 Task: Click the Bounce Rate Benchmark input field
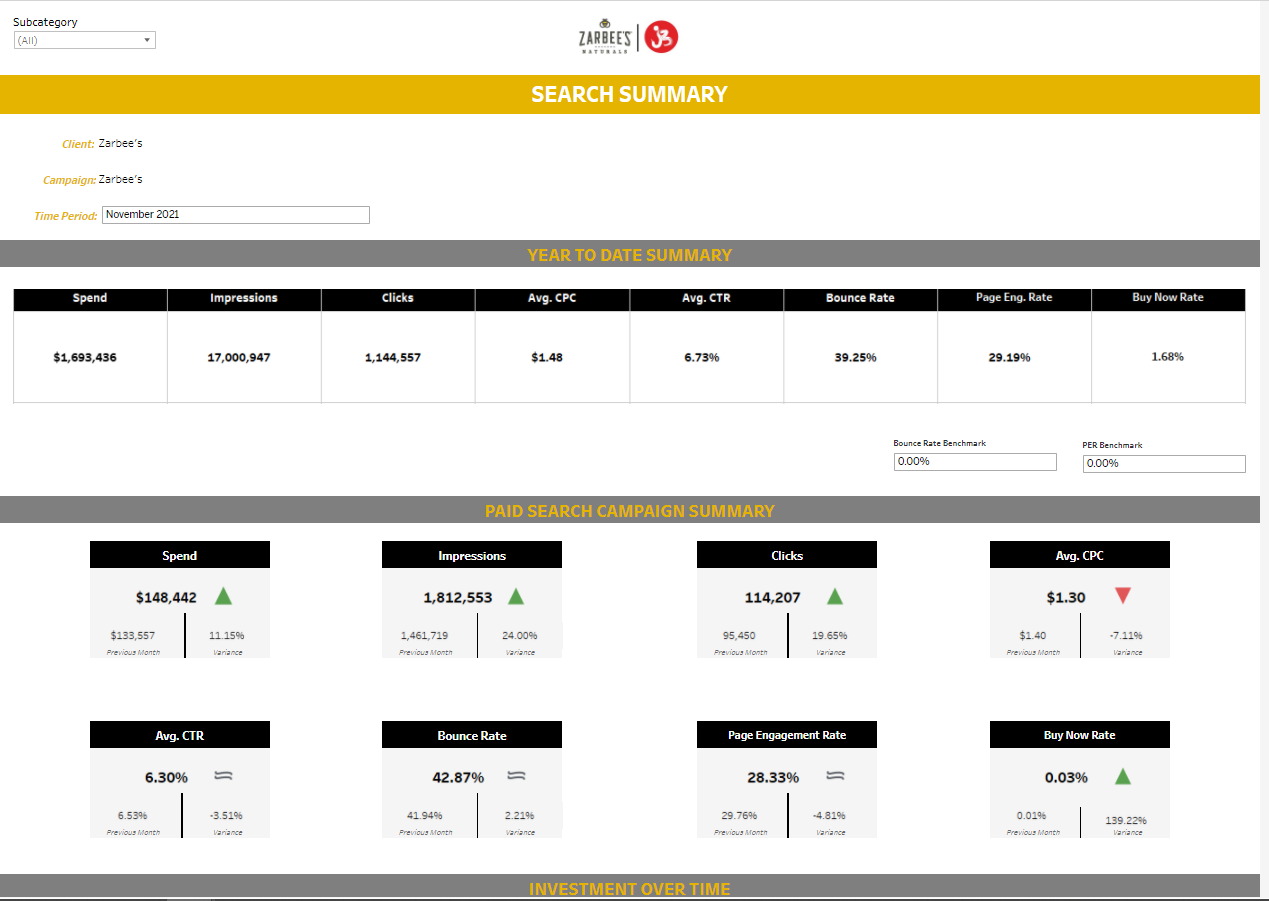[x=975, y=461]
